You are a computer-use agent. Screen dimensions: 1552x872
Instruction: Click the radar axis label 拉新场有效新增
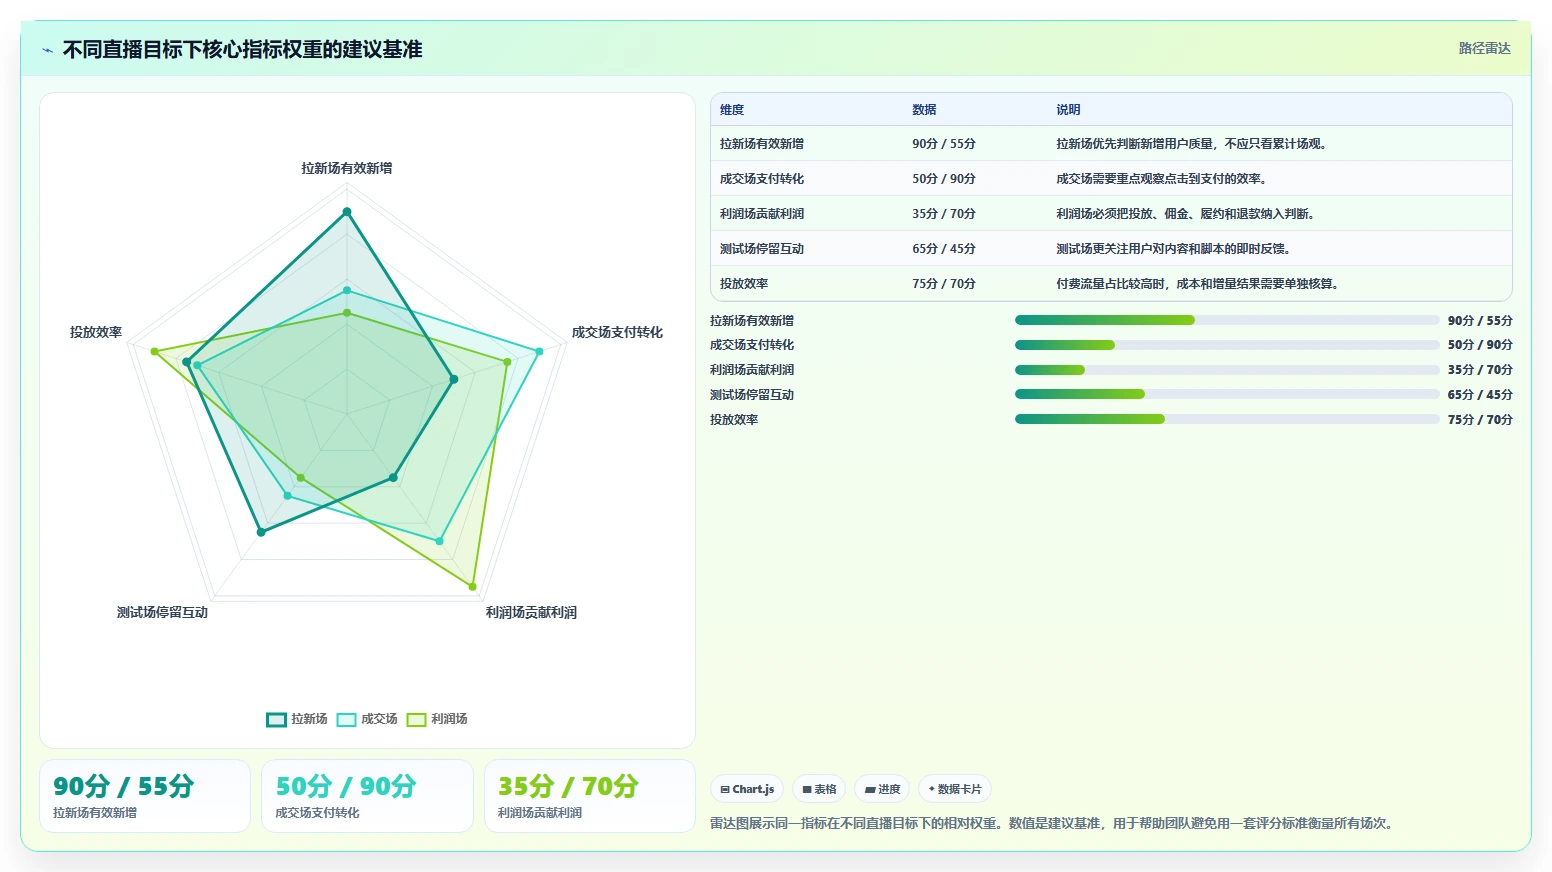347,168
